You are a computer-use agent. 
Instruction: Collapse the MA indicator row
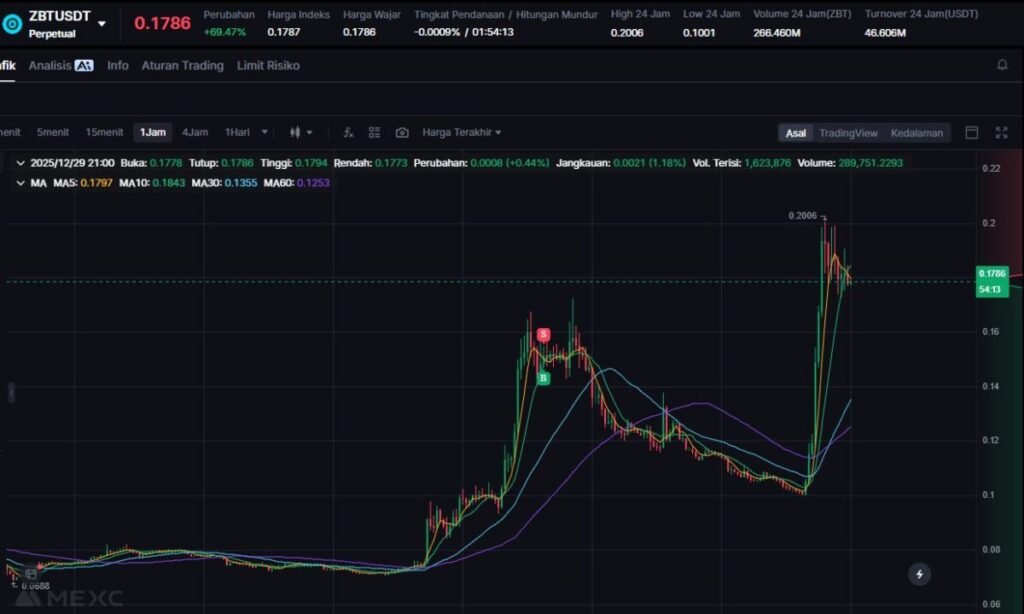(20, 183)
